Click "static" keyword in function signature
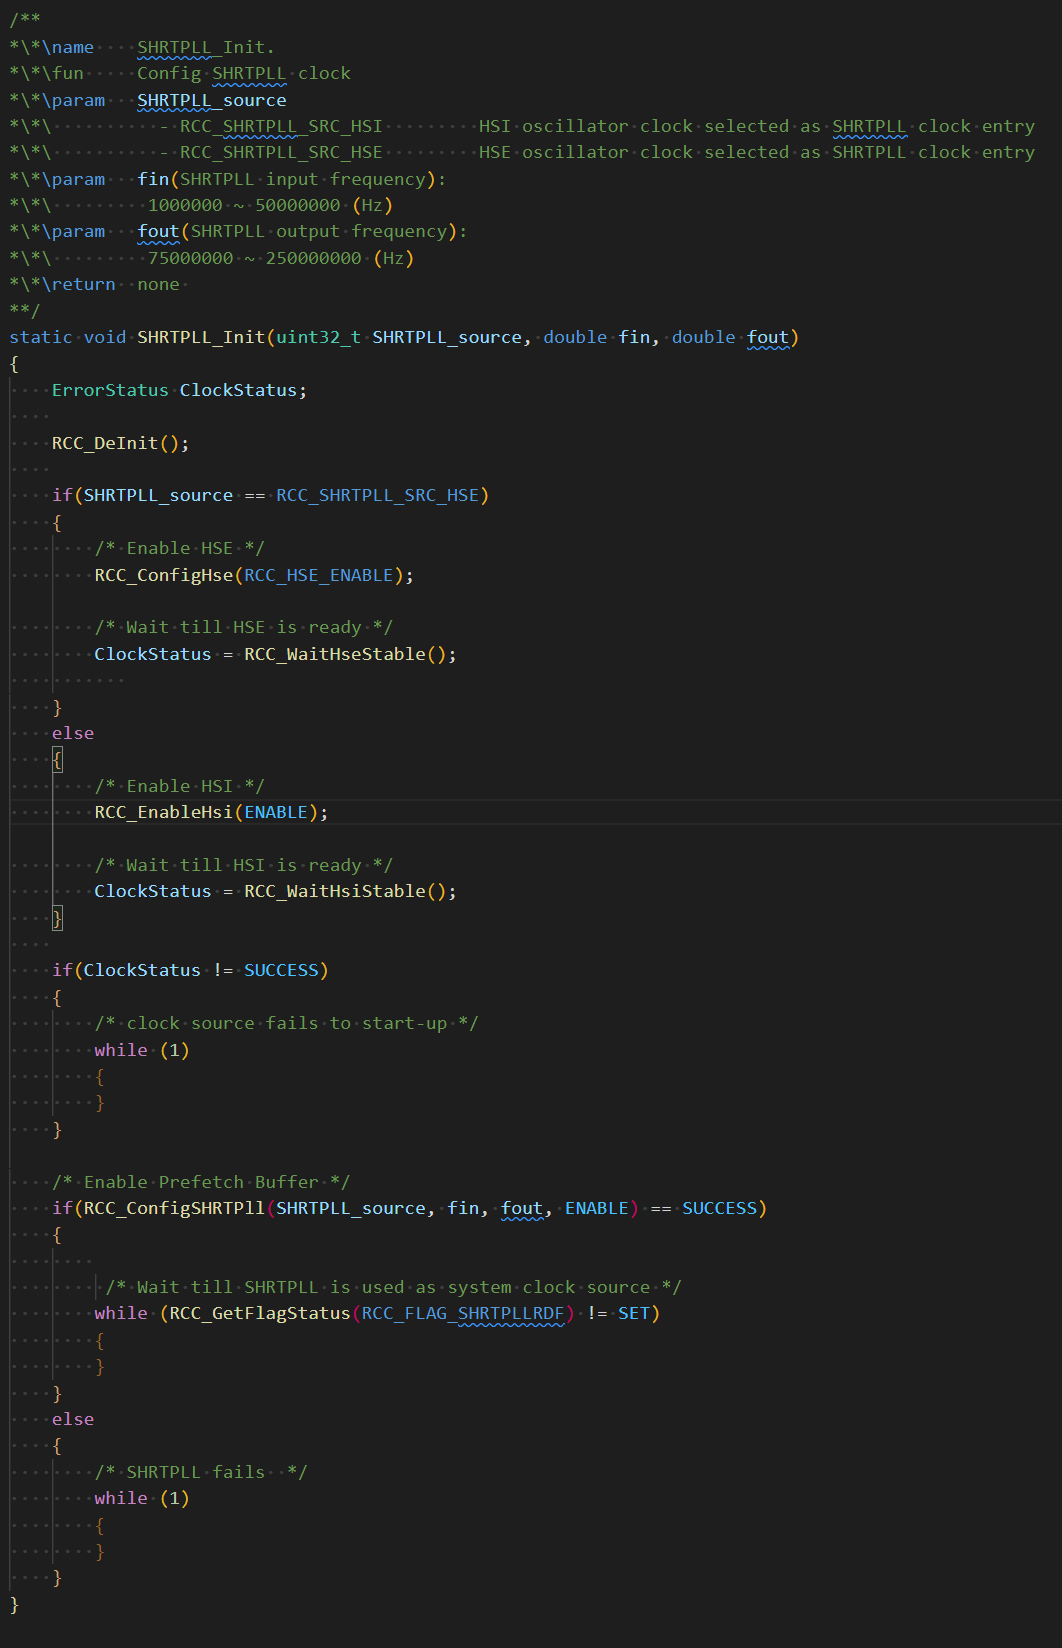1062x1648 pixels. coord(41,337)
